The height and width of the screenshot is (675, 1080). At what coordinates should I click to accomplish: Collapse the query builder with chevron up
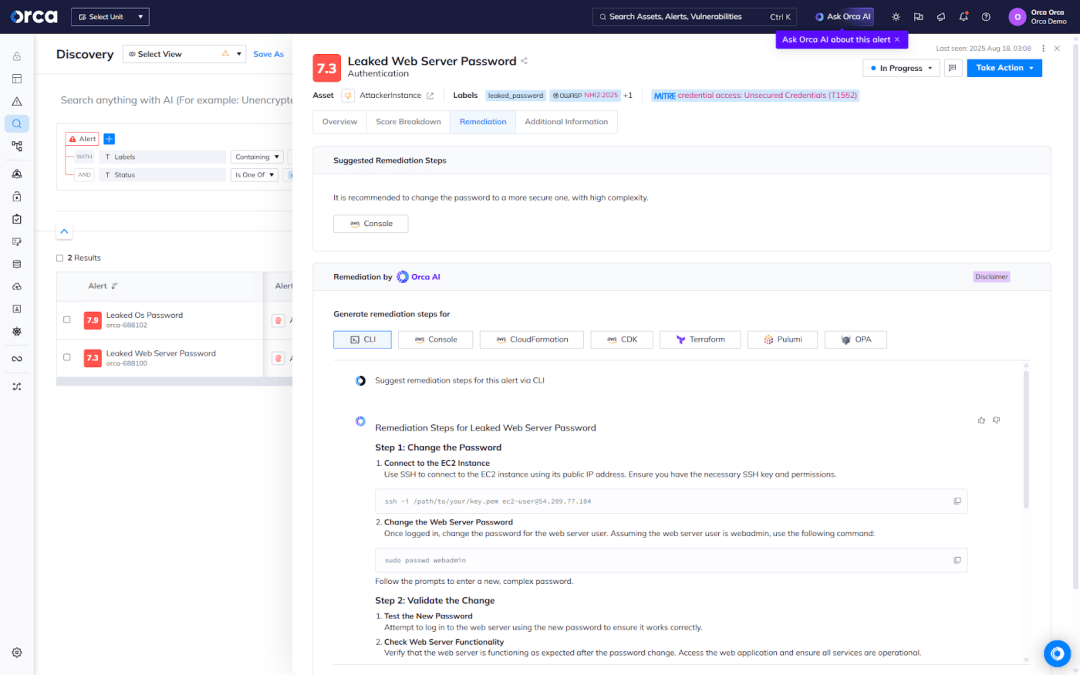[x=64, y=231]
